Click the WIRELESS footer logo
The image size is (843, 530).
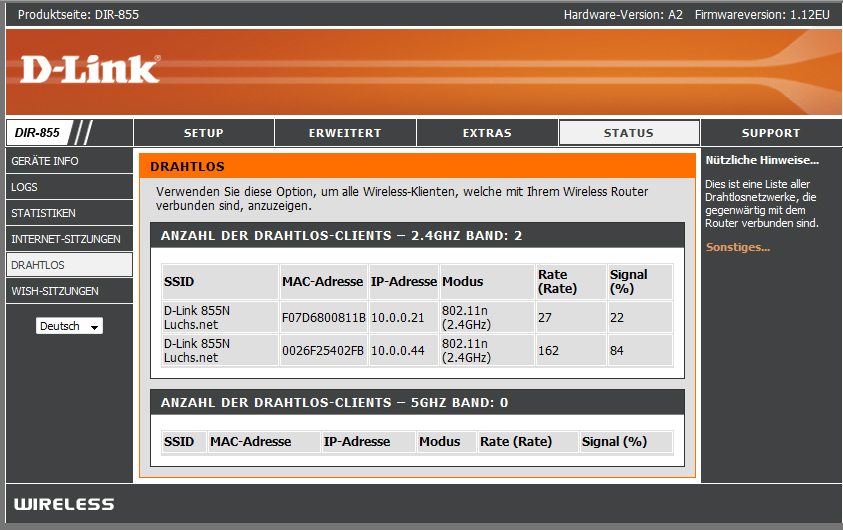(64, 504)
